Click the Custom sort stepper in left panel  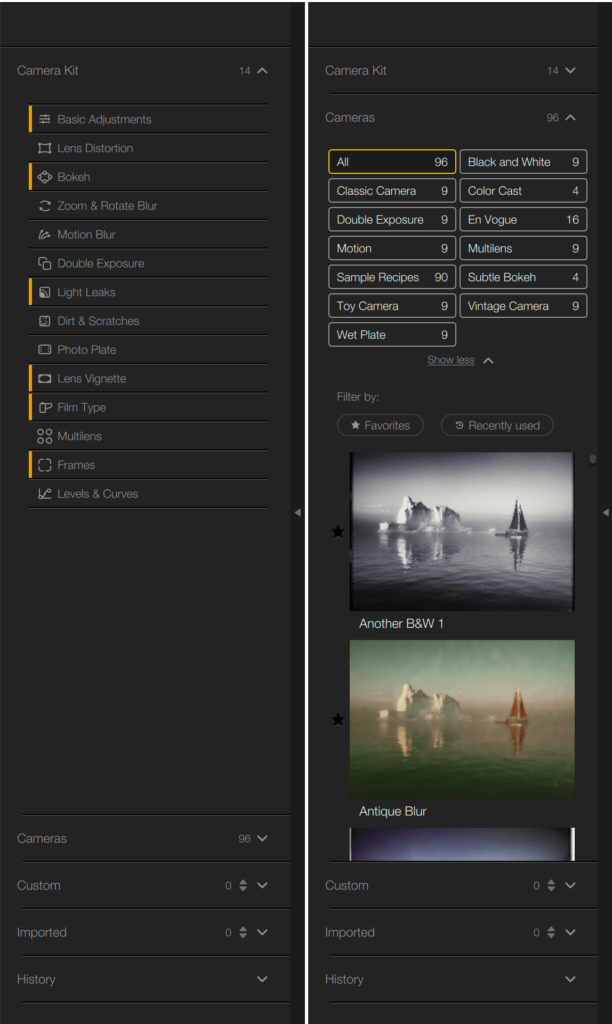pyautogui.click(x=243, y=885)
